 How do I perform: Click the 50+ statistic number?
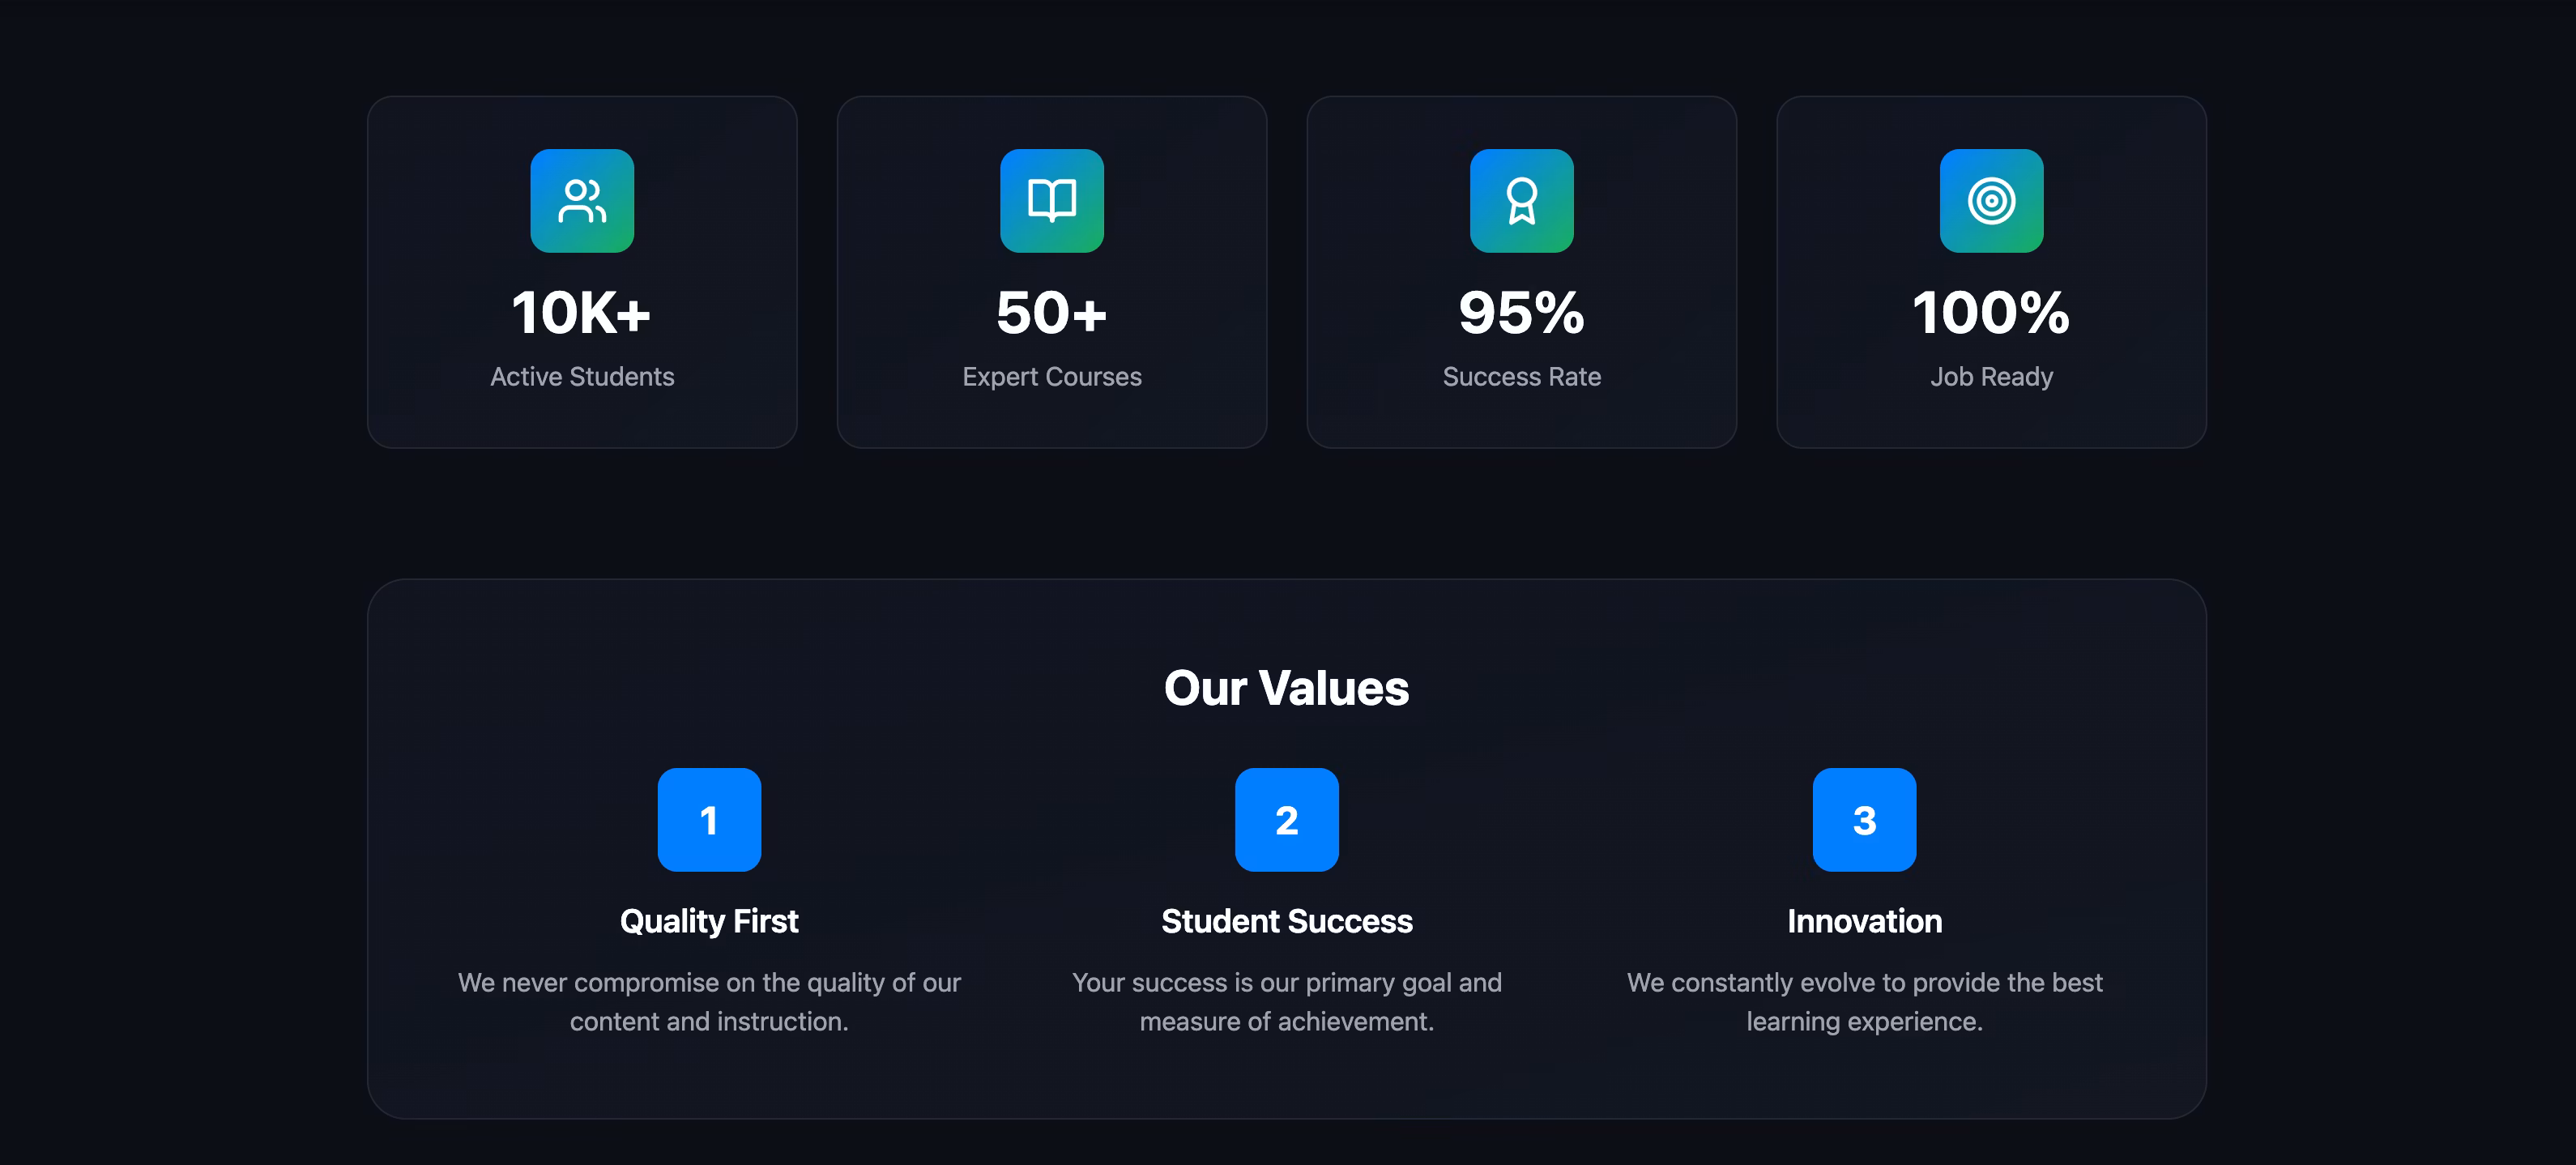point(1052,313)
